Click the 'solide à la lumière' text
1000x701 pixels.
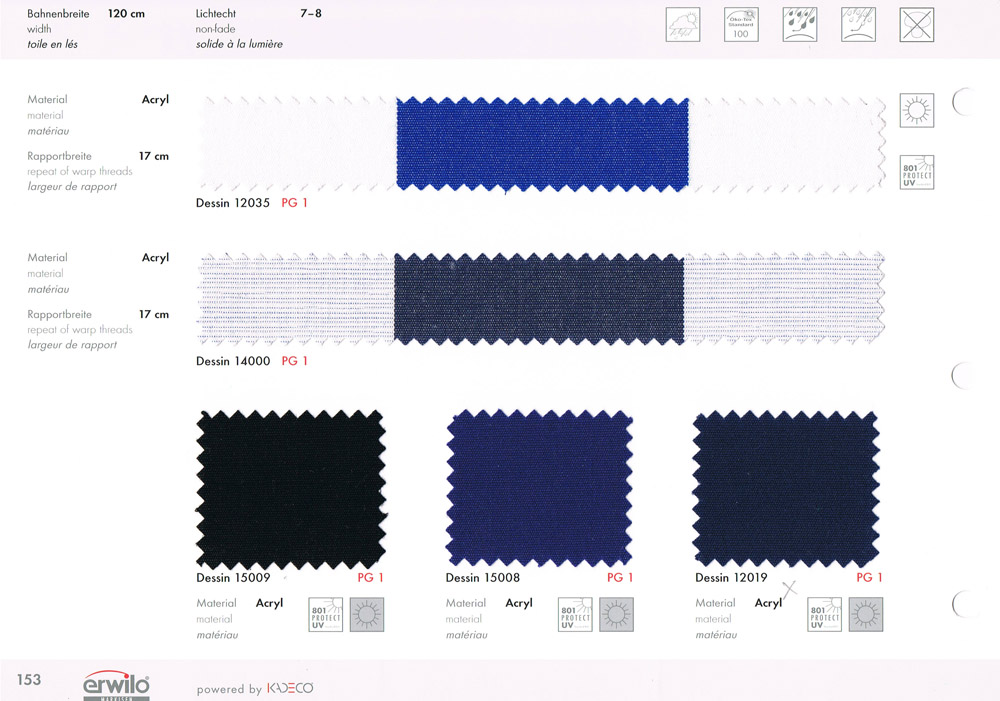(239, 44)
